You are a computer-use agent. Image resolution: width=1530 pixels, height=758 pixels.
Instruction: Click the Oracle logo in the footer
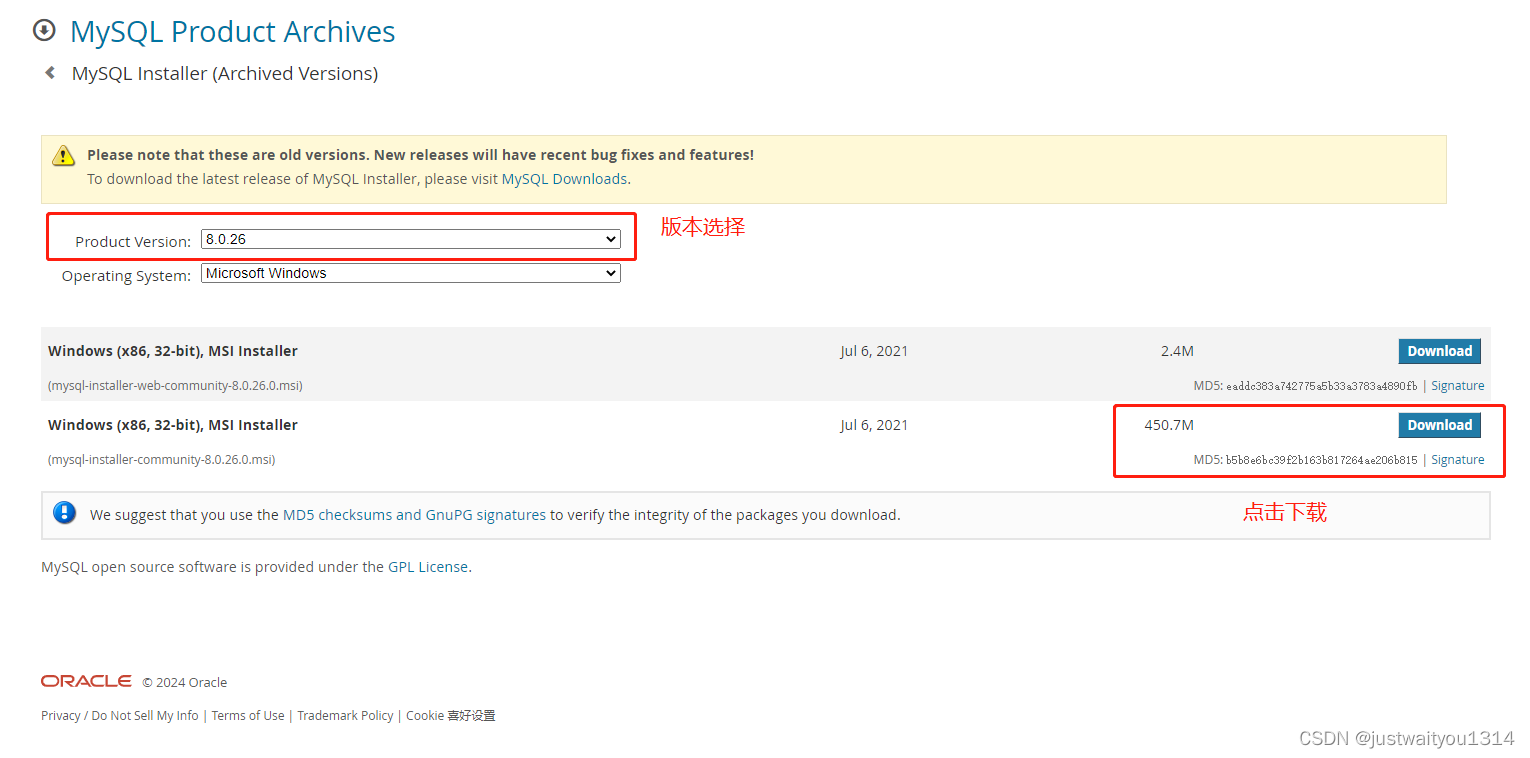85,681
